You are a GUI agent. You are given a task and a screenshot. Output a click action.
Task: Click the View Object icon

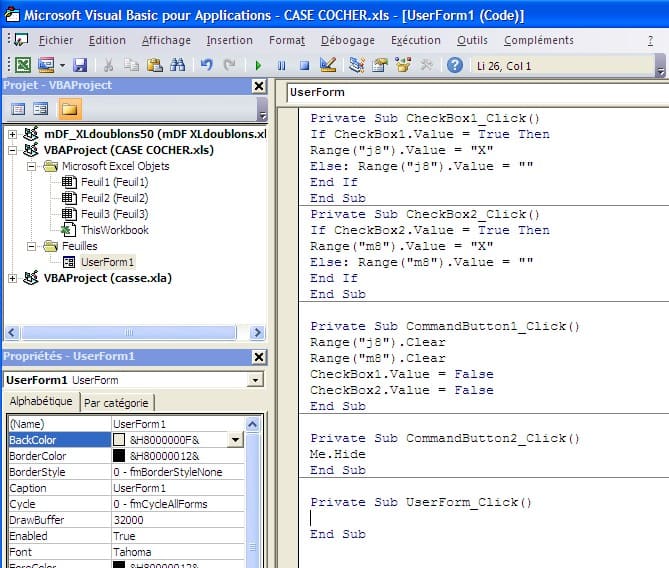[41, 109]
